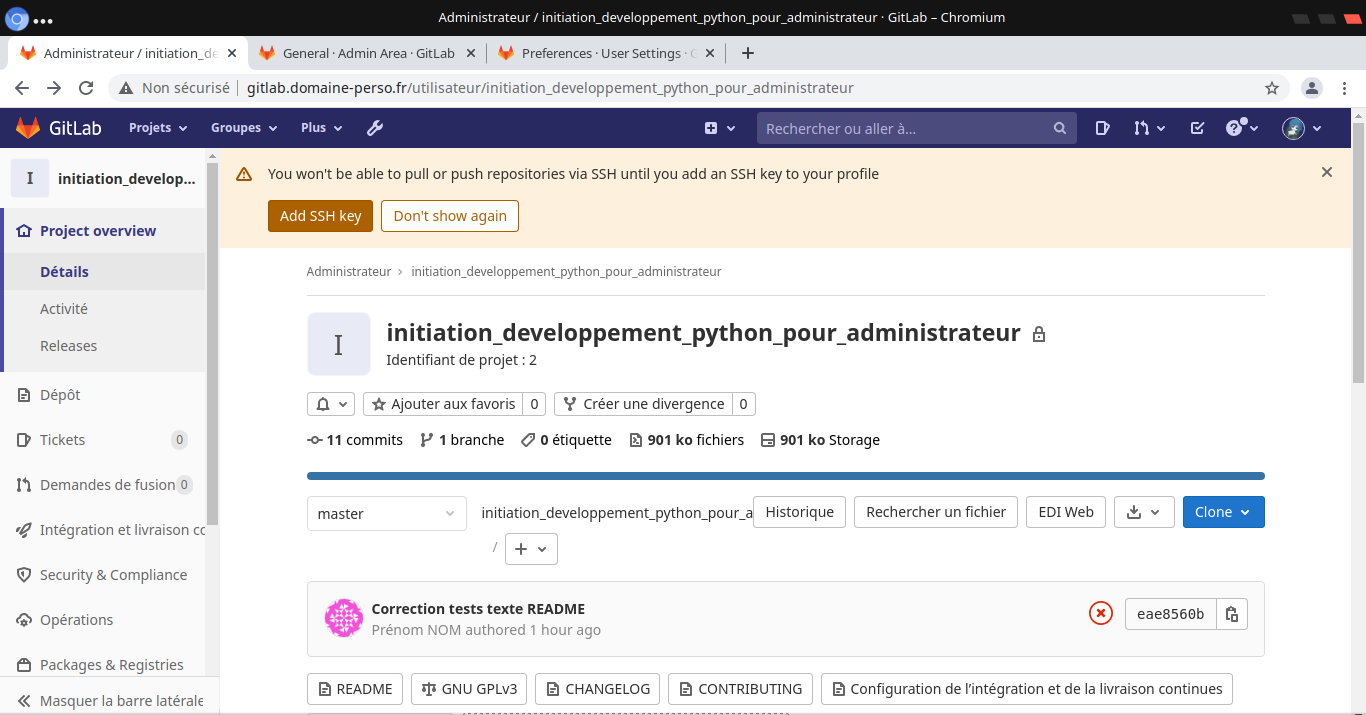Open the notification bell dropdown
Image resolution: width=1366 pixels, height=715 pixels.
331,404
